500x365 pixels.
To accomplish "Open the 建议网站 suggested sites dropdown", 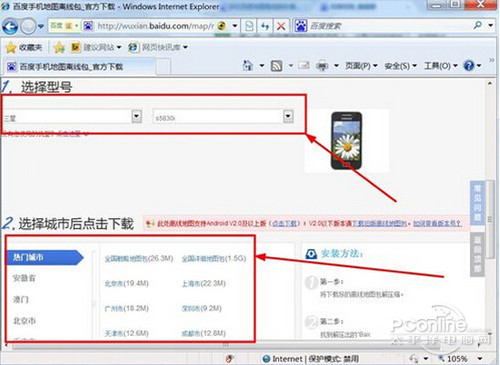I will click(x=96, y=47).
